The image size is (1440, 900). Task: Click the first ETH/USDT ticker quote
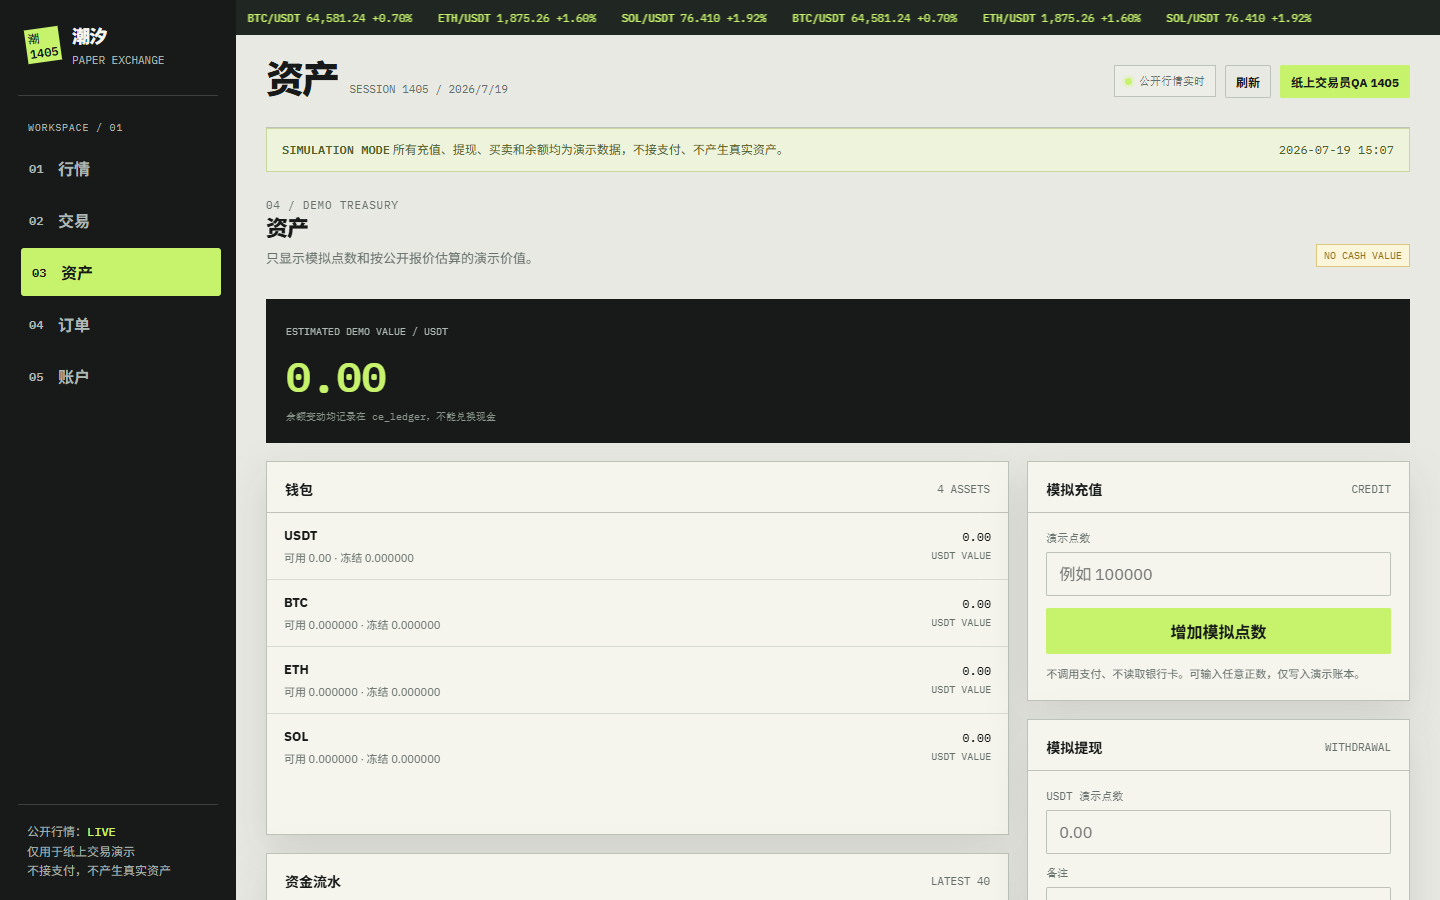pyautogui.click(x=517, y=18)
